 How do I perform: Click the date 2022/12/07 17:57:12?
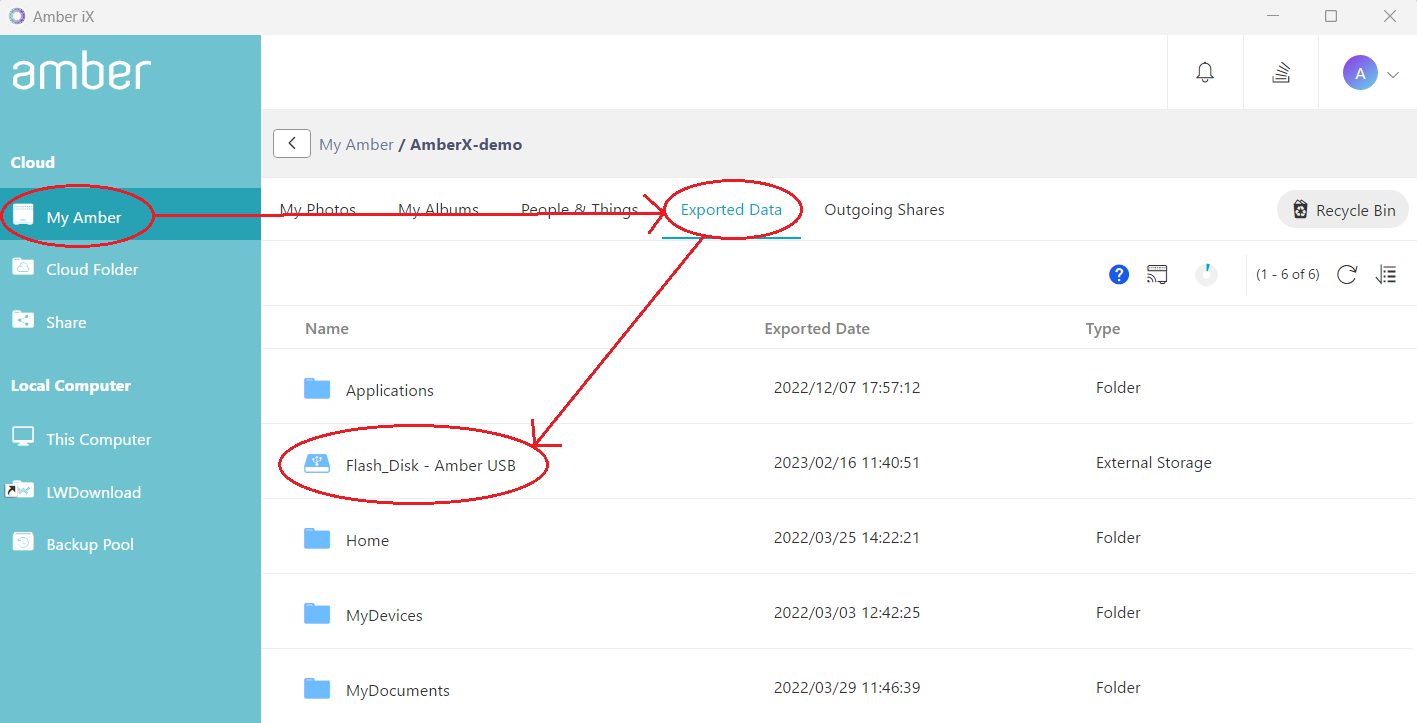pyautogui.click(x=847, y=388)
